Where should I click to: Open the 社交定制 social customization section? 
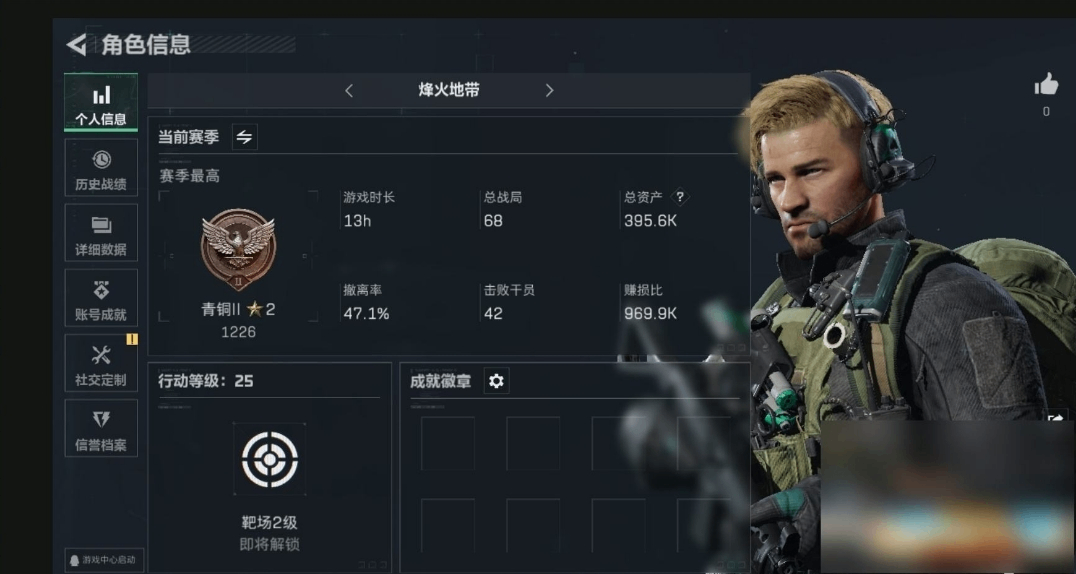[x=101, y=363]
